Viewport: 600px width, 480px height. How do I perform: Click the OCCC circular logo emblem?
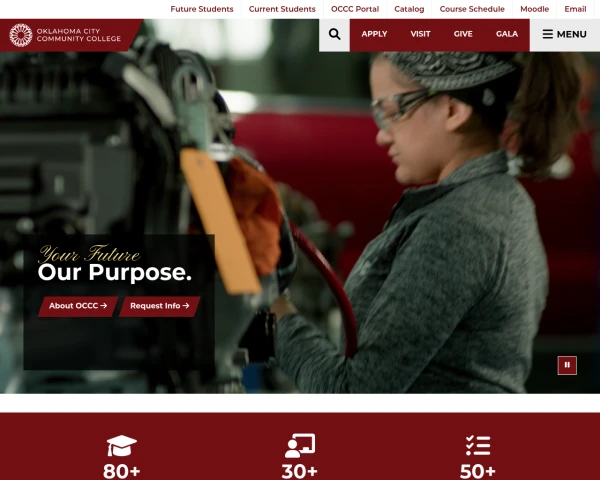click(x=21, y=35)
